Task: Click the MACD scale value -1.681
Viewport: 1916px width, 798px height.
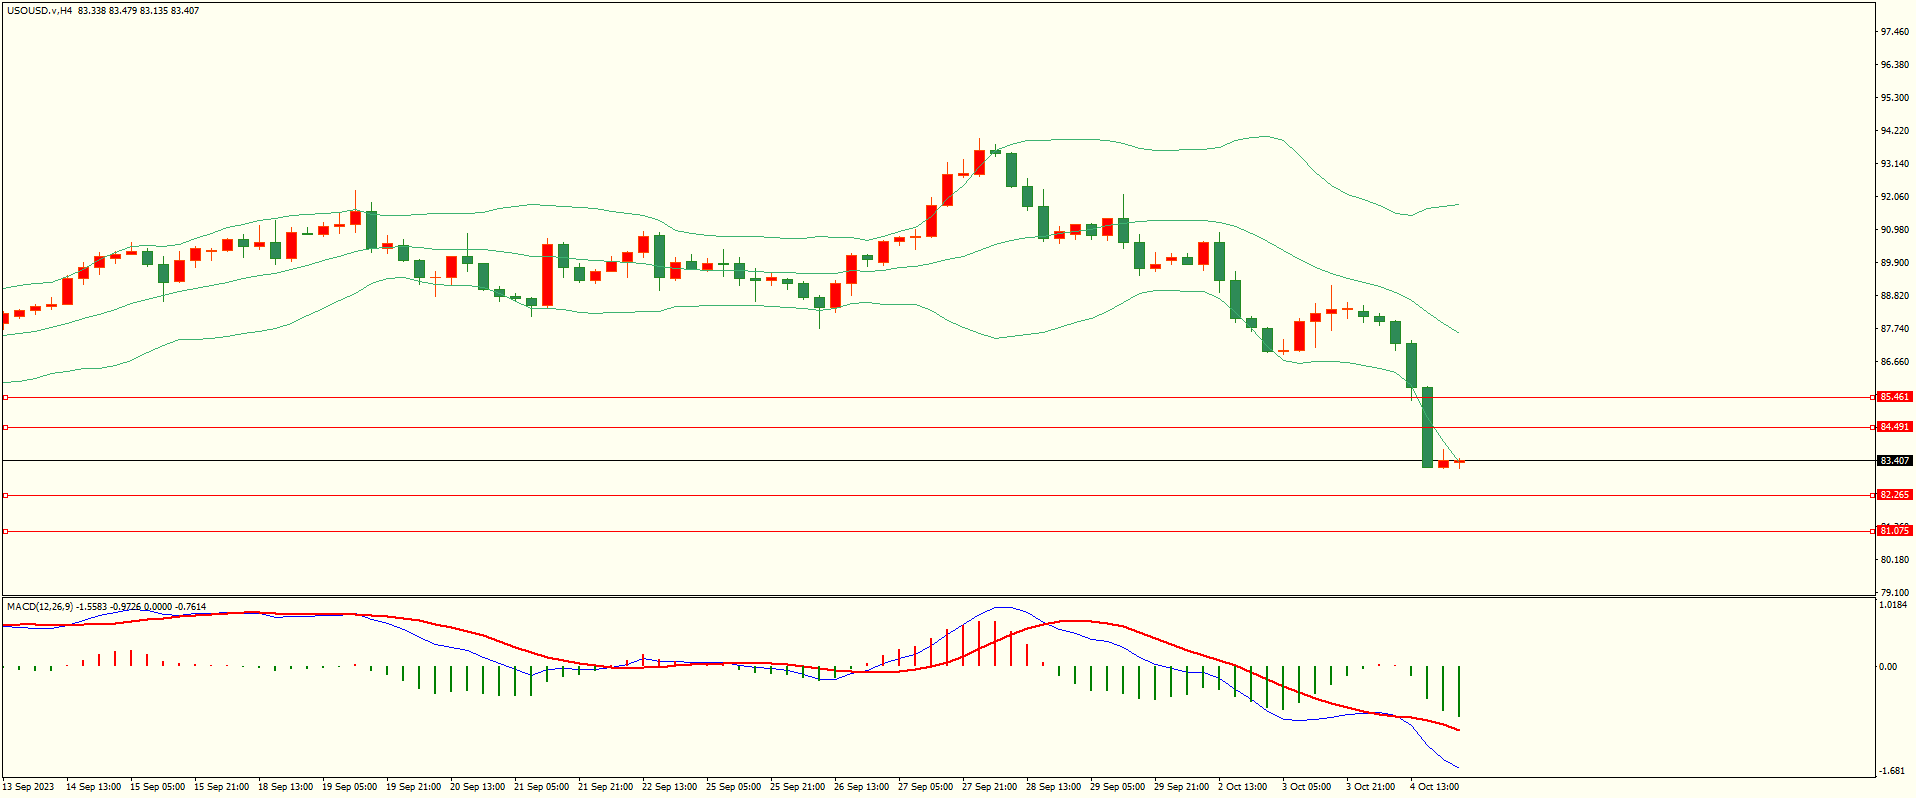Action: pyautogui.click(x=1891, y=771)
